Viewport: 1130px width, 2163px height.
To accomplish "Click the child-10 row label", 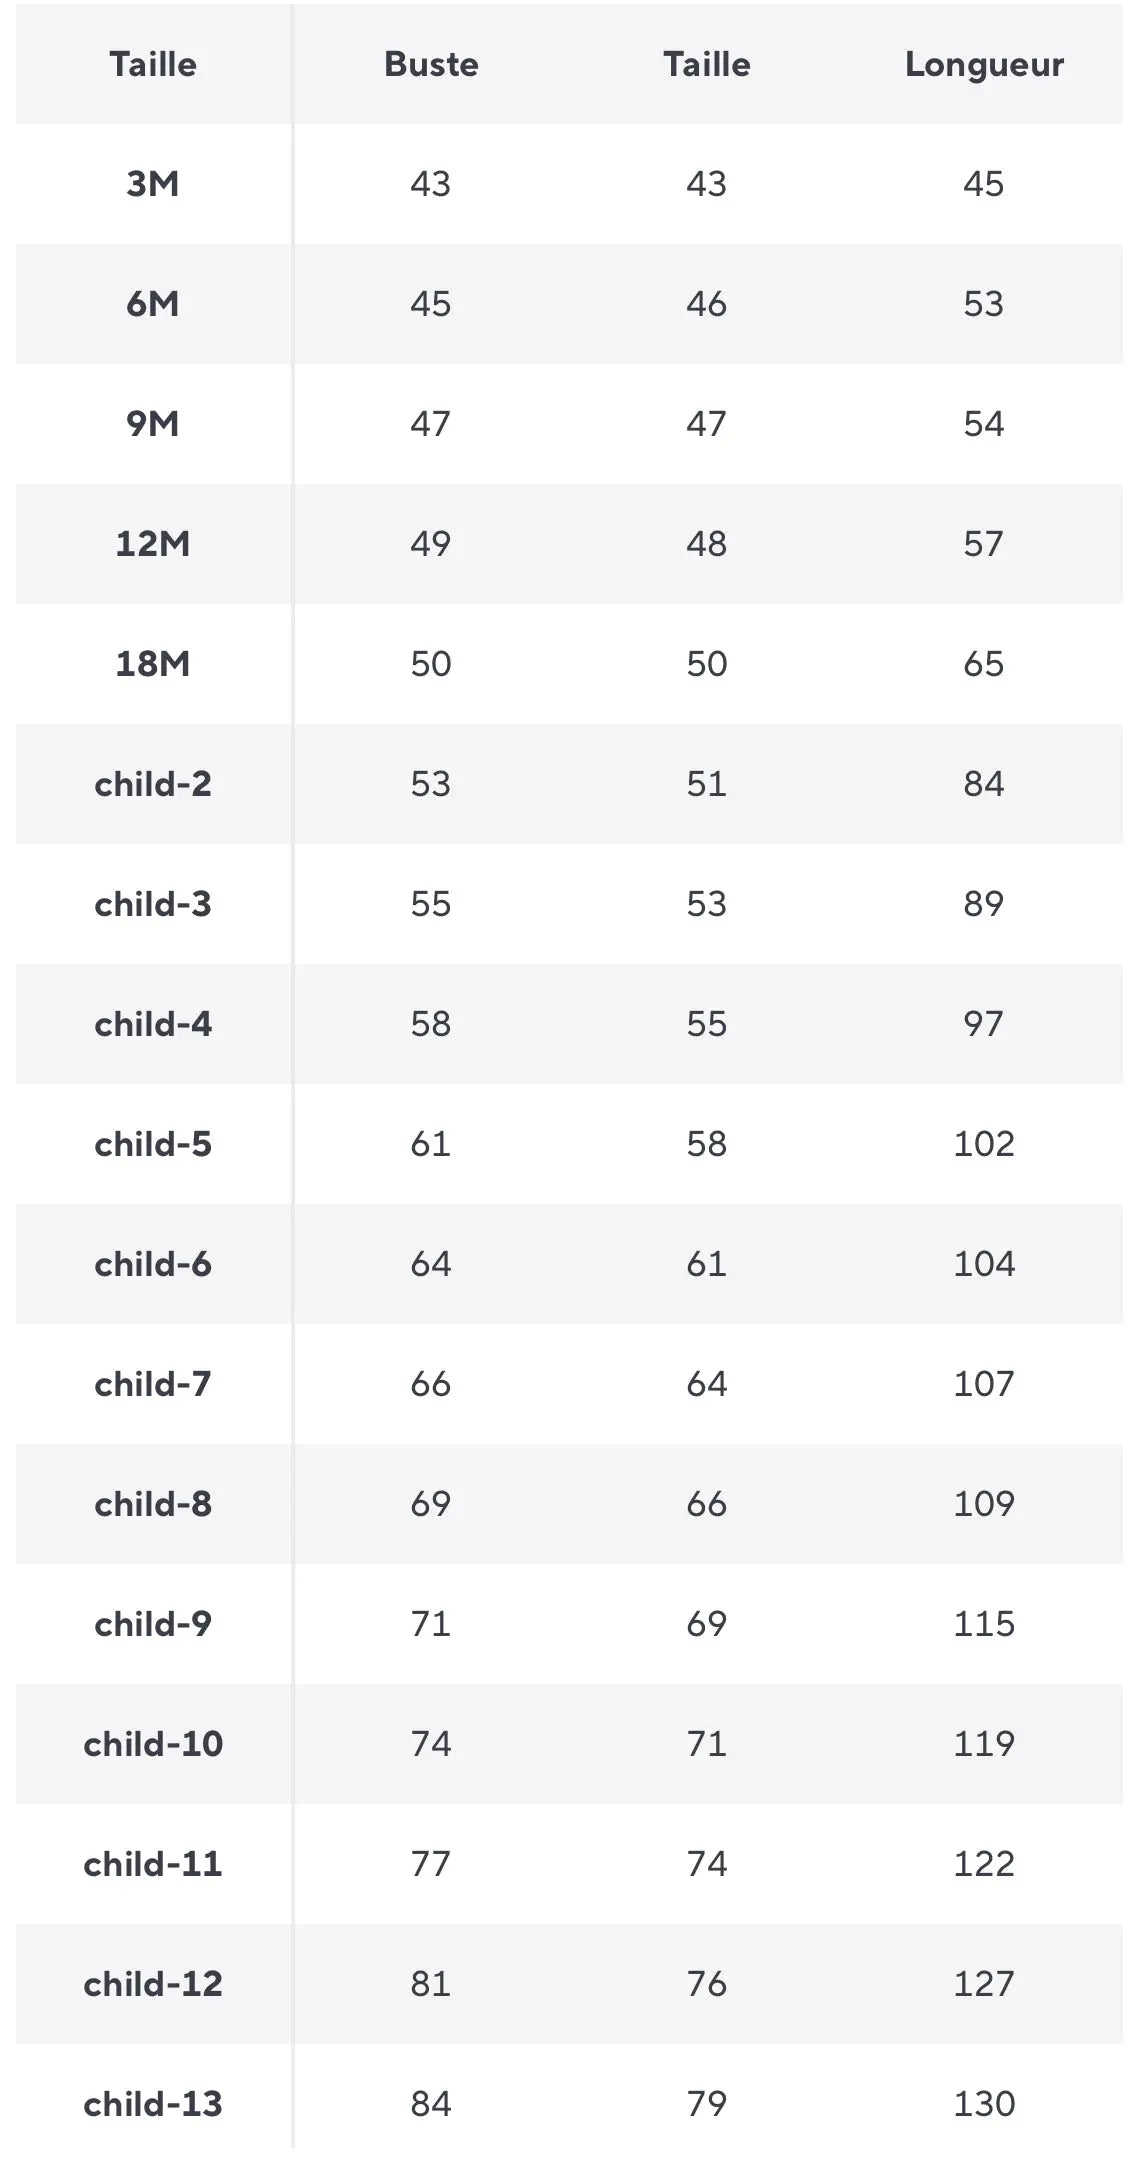I will click(x=153, y=1744).
